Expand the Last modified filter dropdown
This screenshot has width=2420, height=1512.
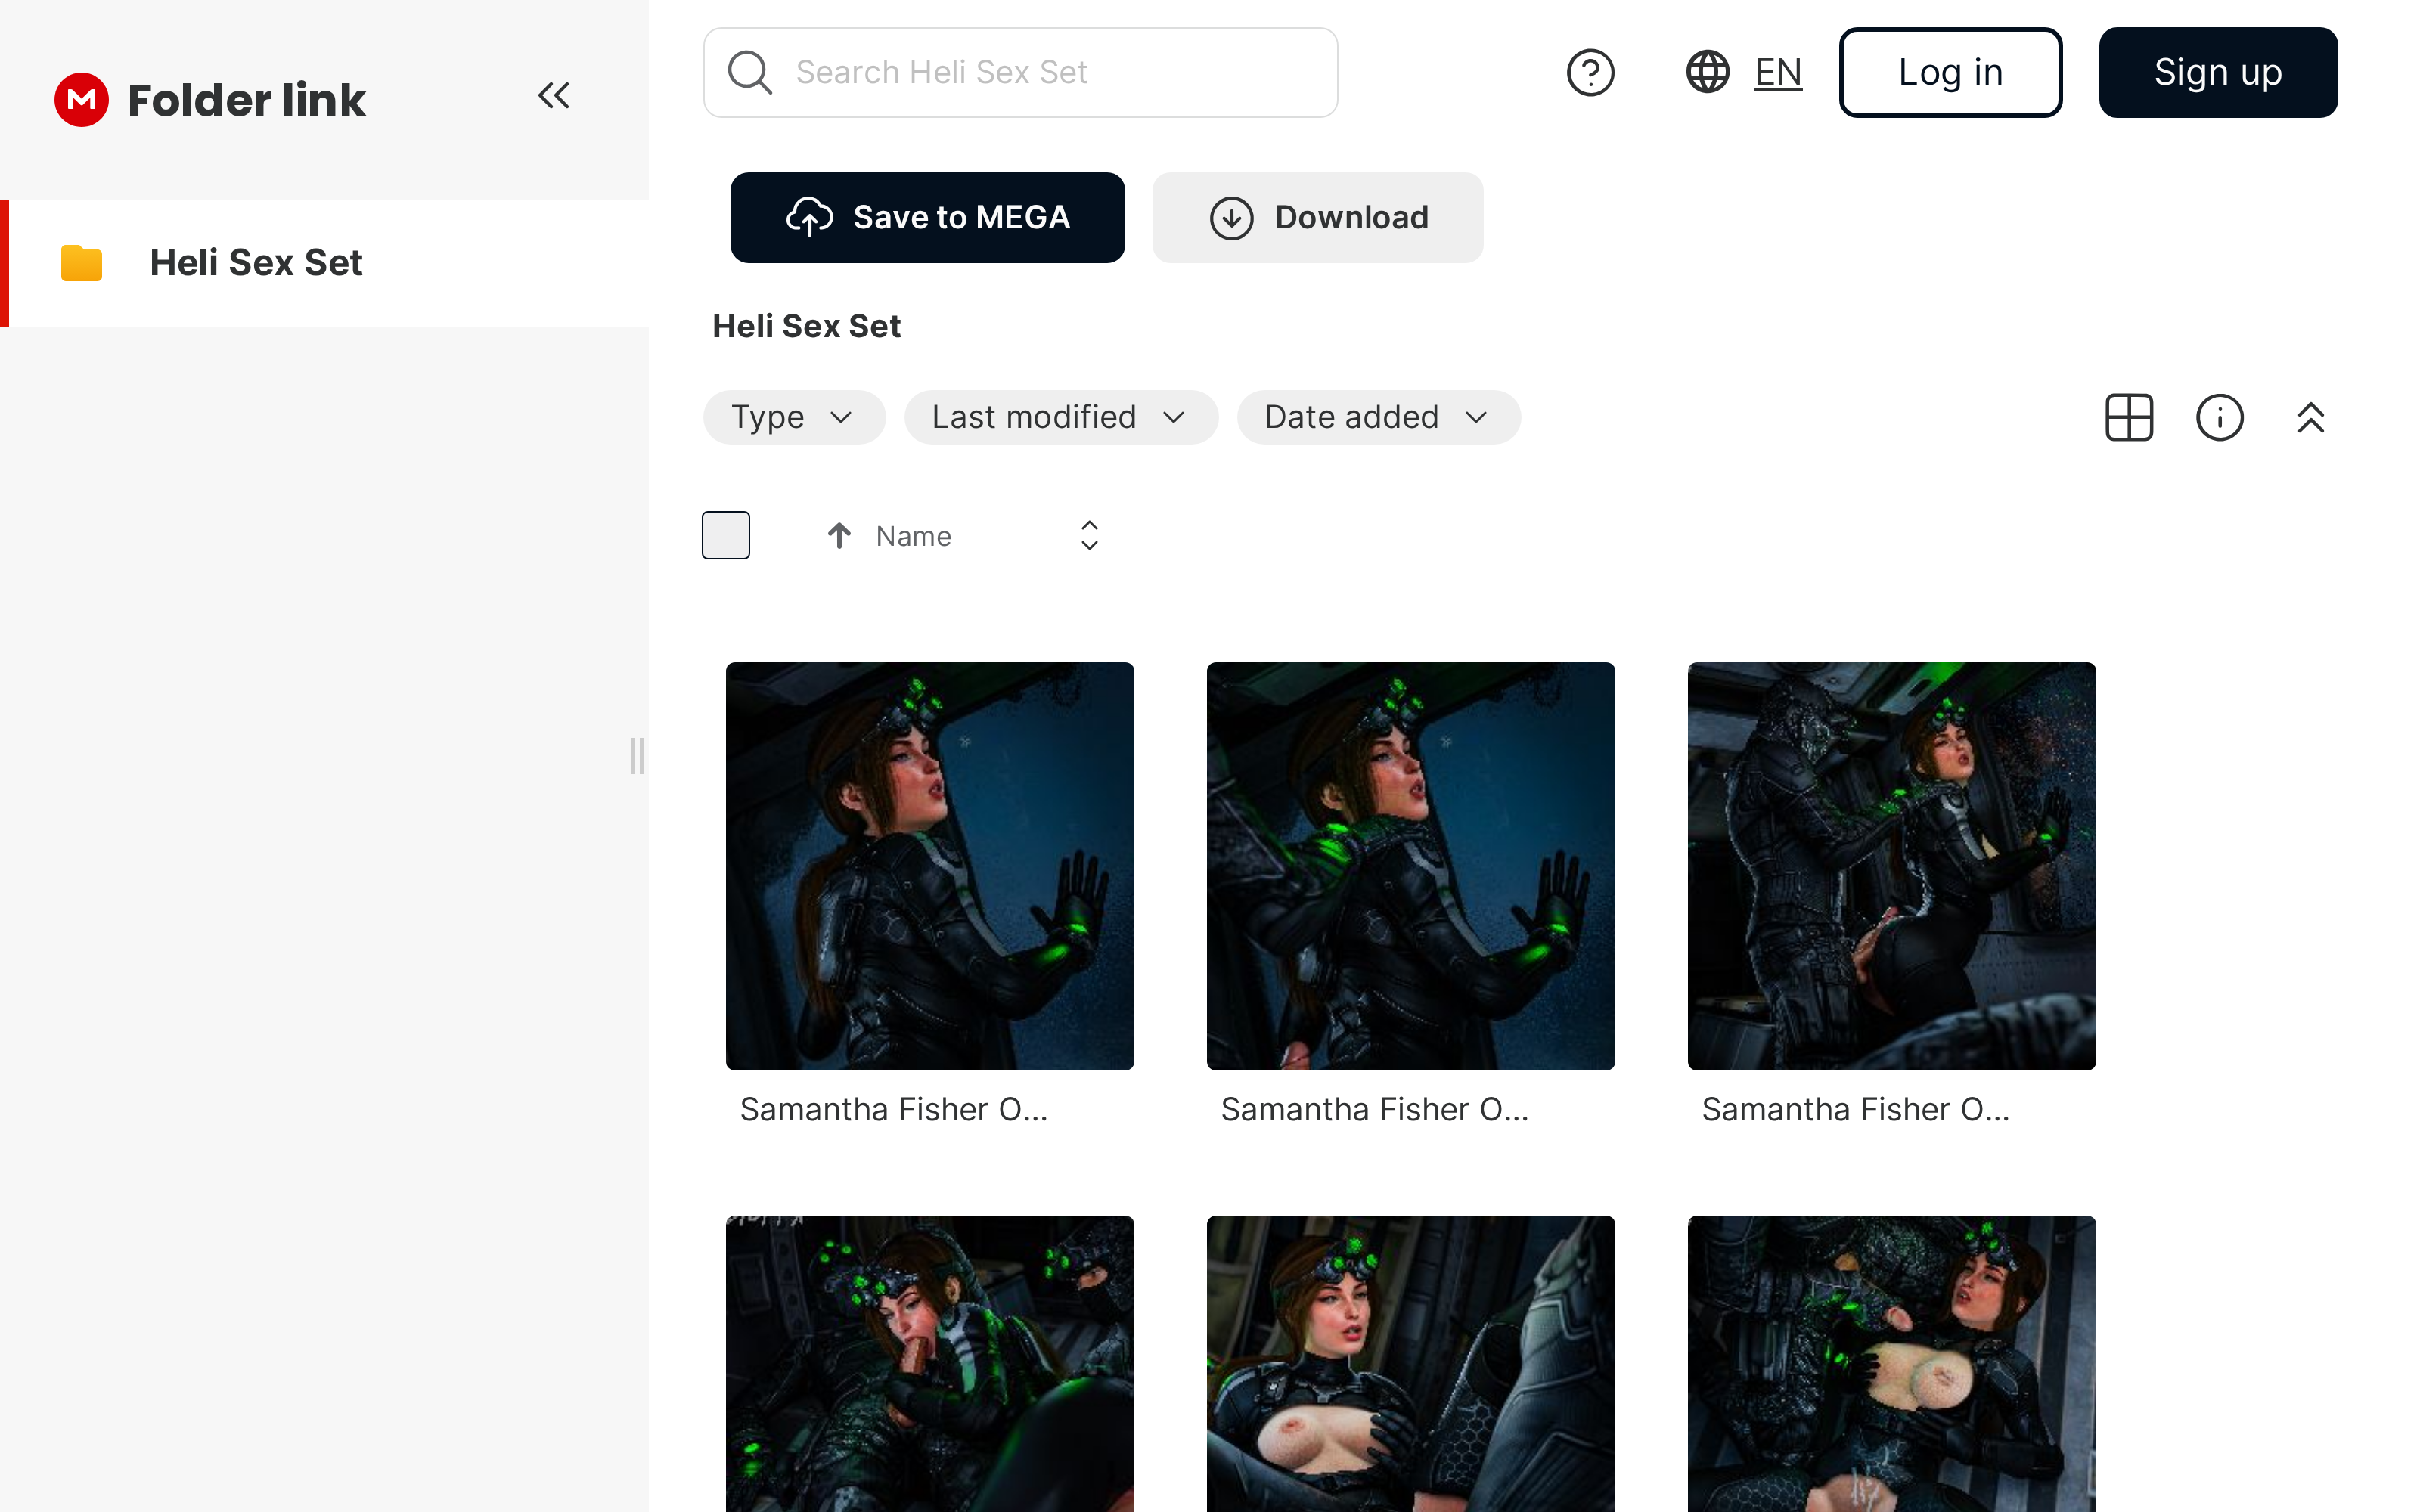tap(1060, 417)
